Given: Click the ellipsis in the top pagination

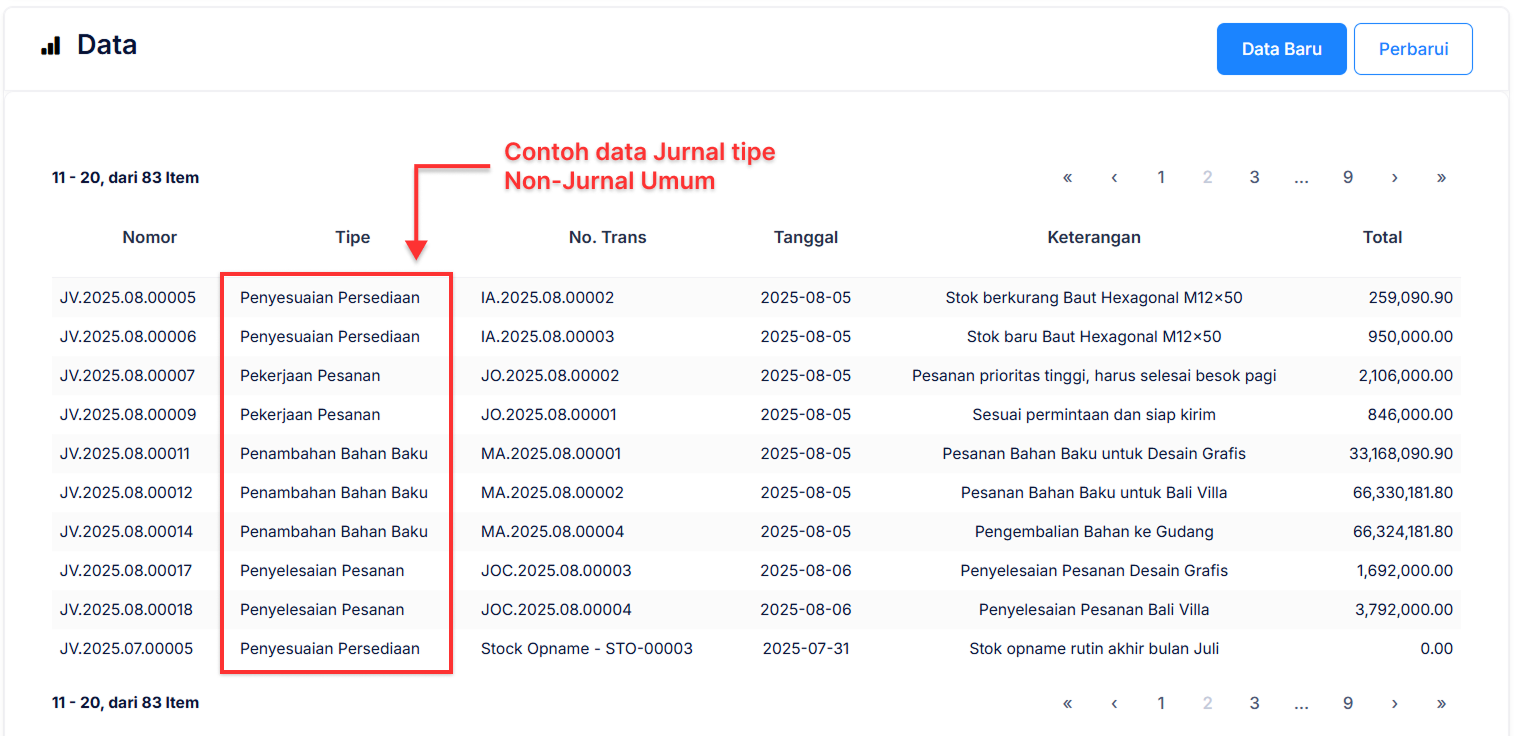Looking at the screenshot, I should (x=1301, y=177).
